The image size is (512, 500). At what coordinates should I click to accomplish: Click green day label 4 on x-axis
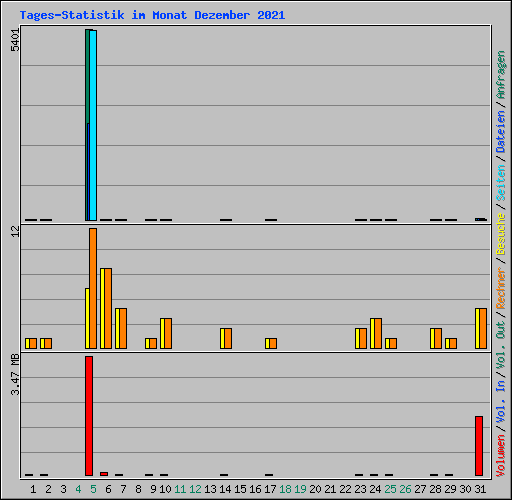pyautogui.click(x=78, y=489)
